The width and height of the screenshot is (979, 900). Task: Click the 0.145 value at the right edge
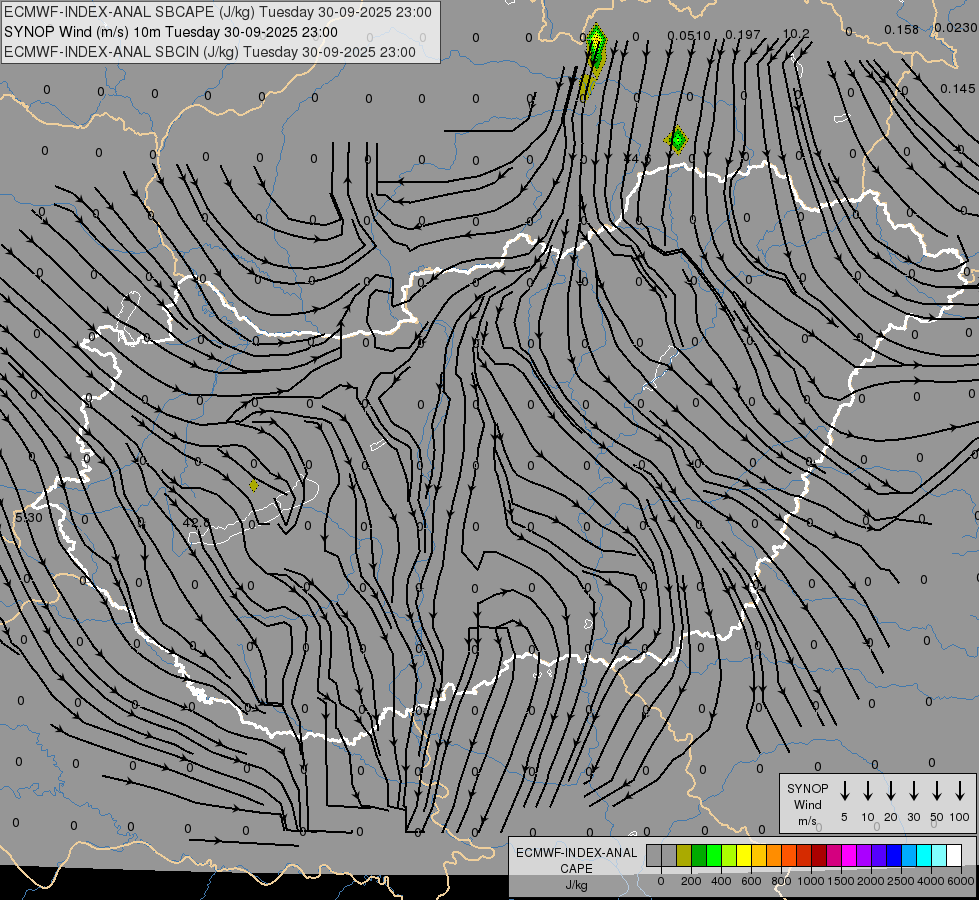point(958,89)
